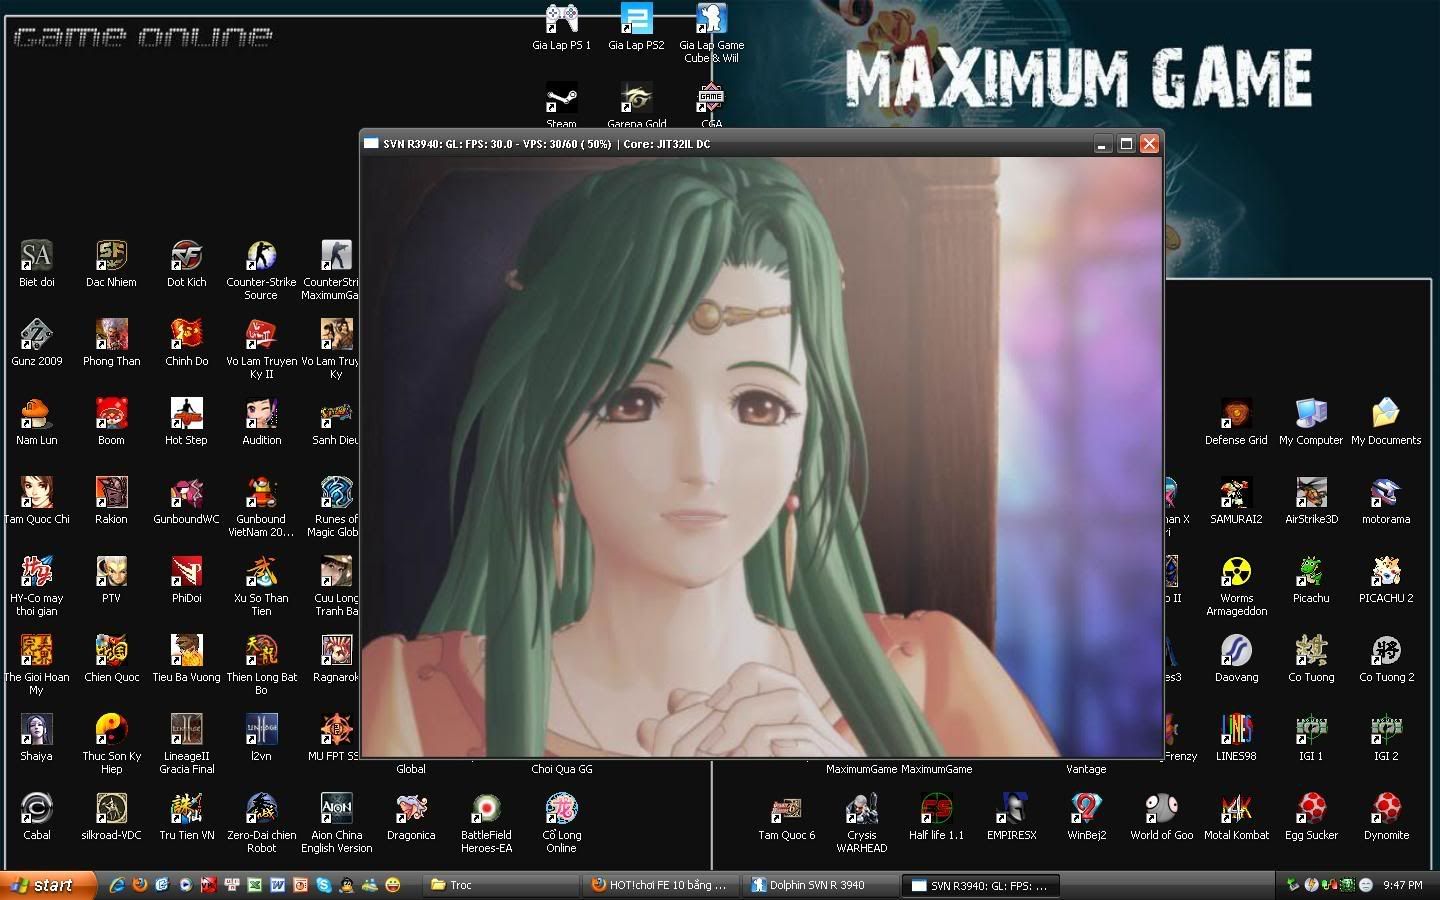Launch the Garena Gold shortcut
Screen dimensions: 1440x900
point(636,98)
